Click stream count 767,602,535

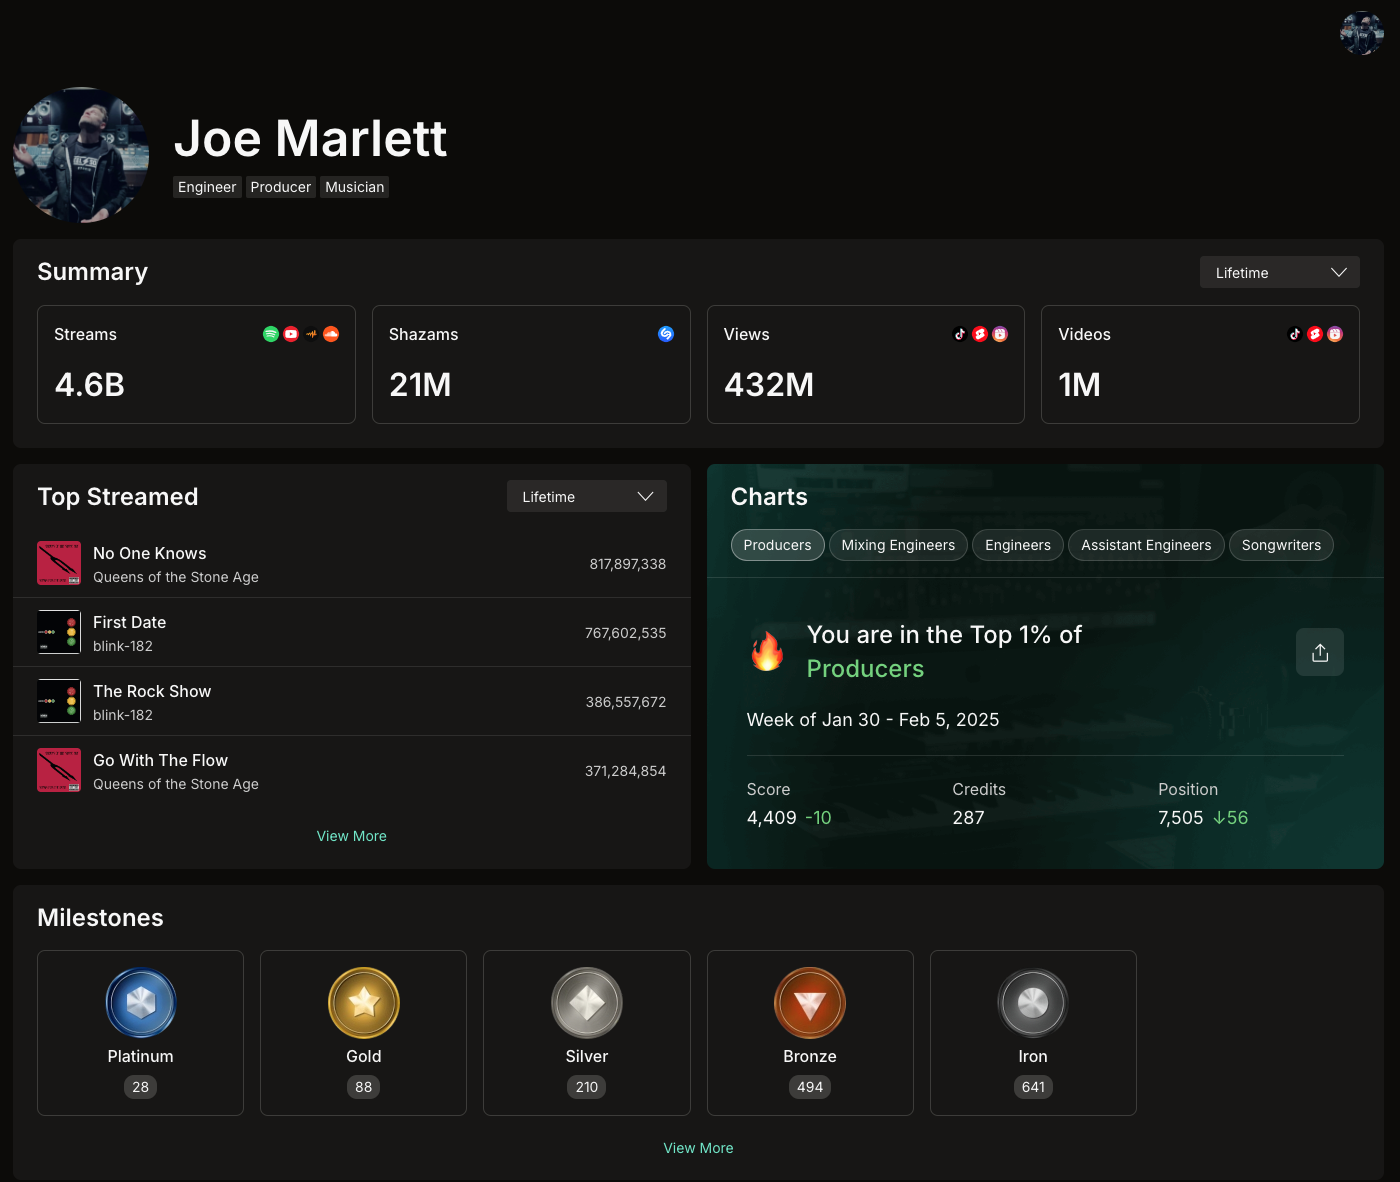click(626, 633)
